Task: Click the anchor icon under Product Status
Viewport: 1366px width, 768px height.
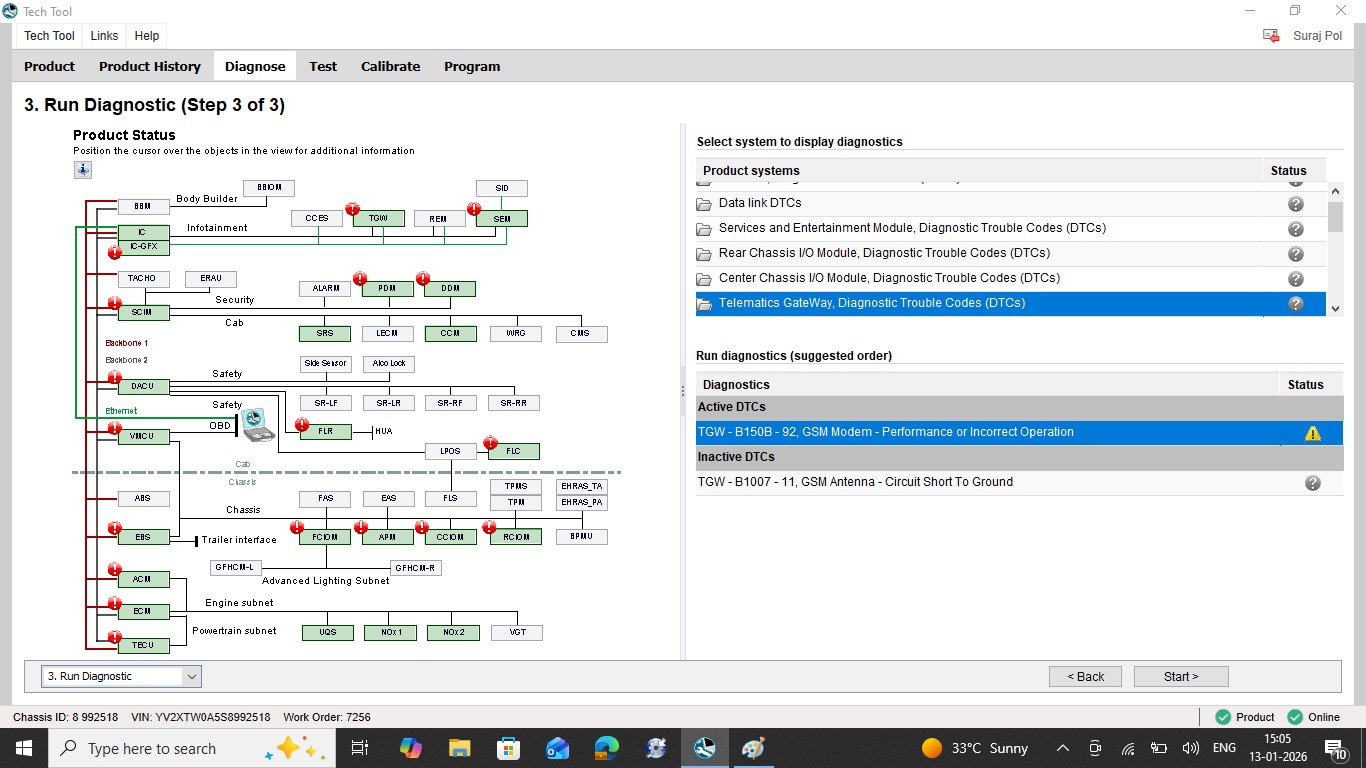Action: click(x=83, y=170)
